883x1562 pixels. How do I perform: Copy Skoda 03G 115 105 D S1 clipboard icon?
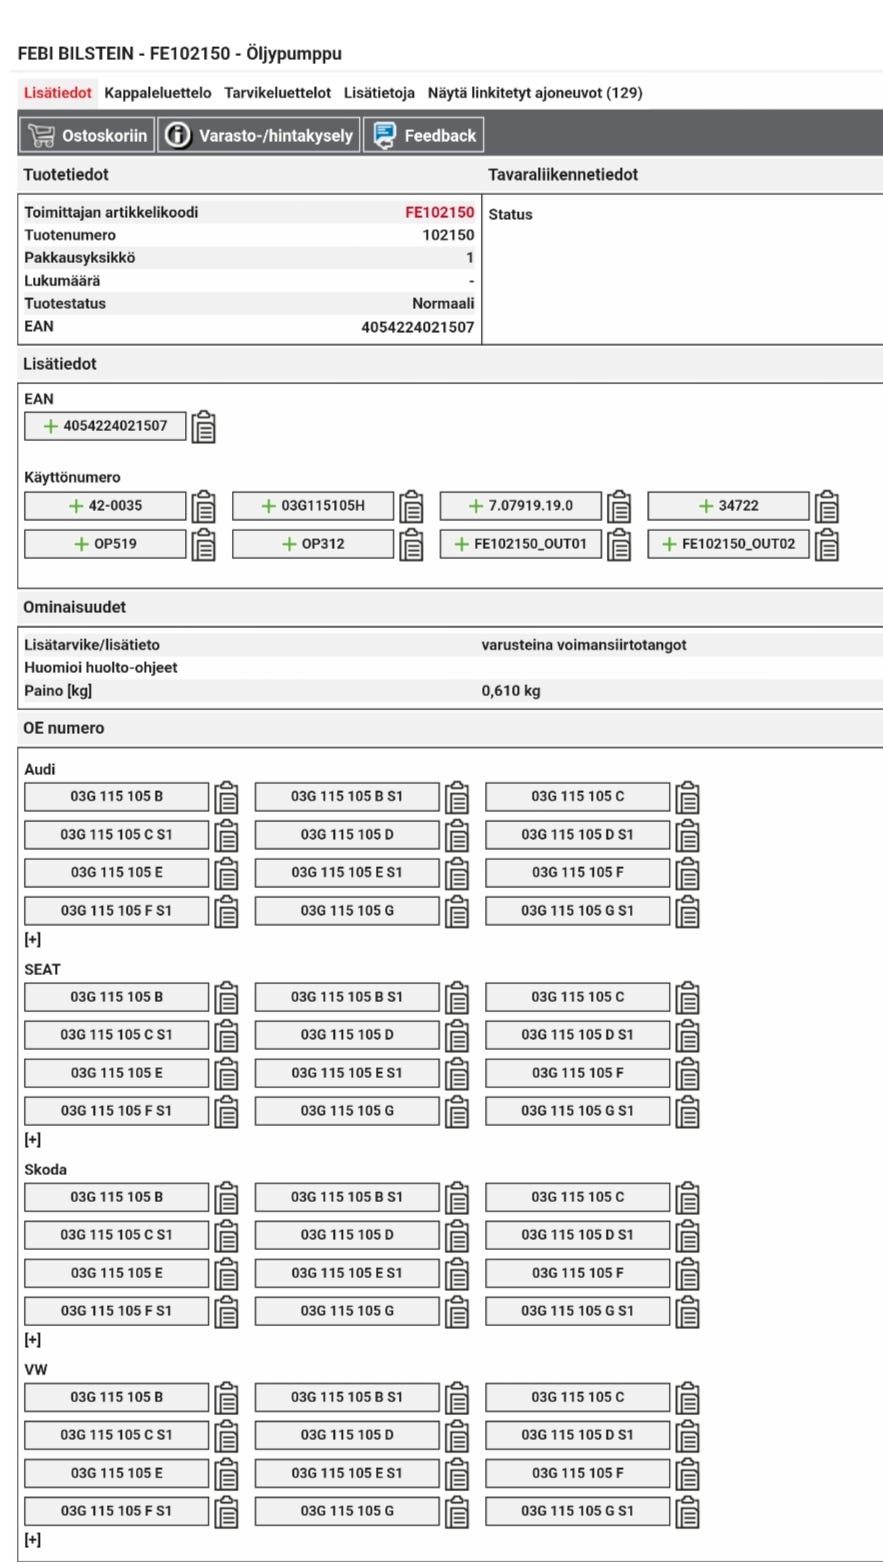click(x=688, y=1236)
